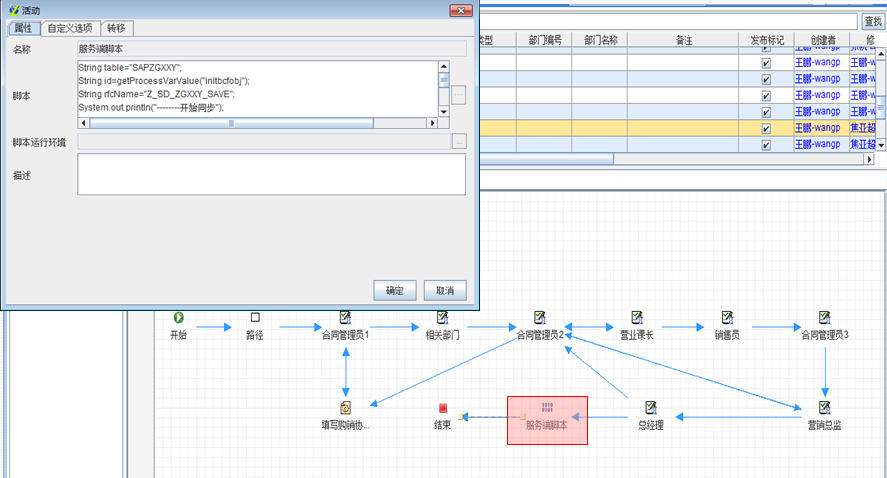The width and height of the screenshot is (887, 478).
Task: Click the 确定 button
Action: pyautogui.click(x=394, y=291)
